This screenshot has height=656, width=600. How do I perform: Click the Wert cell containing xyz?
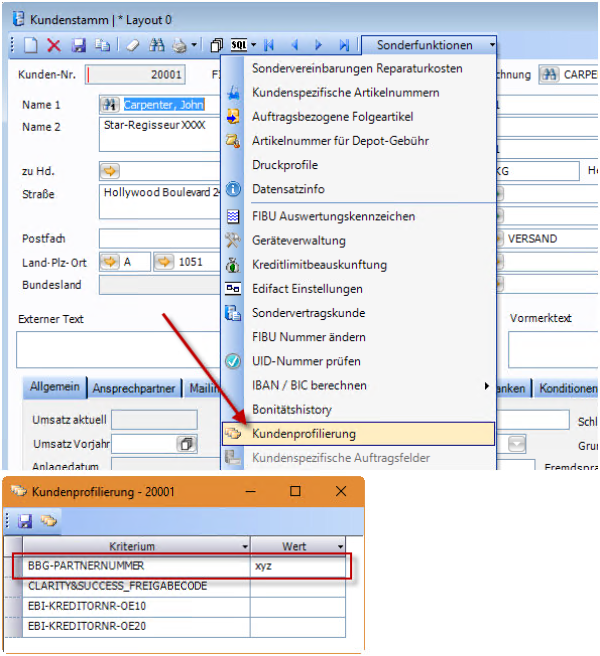[x=300, y=566]
